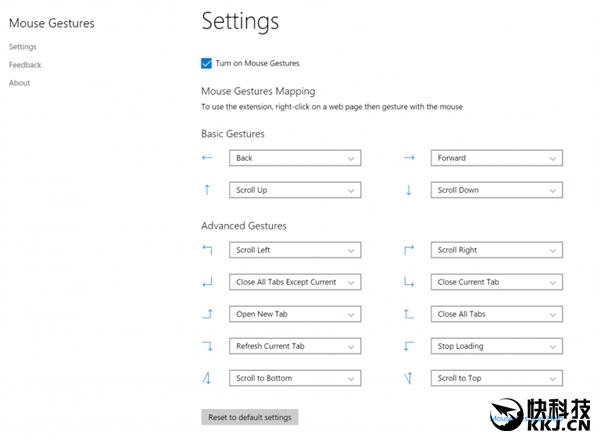This screenshot has height=441, width=600.
Task: Click the down arrow gesture icon
Action: [x=409, y=190]
